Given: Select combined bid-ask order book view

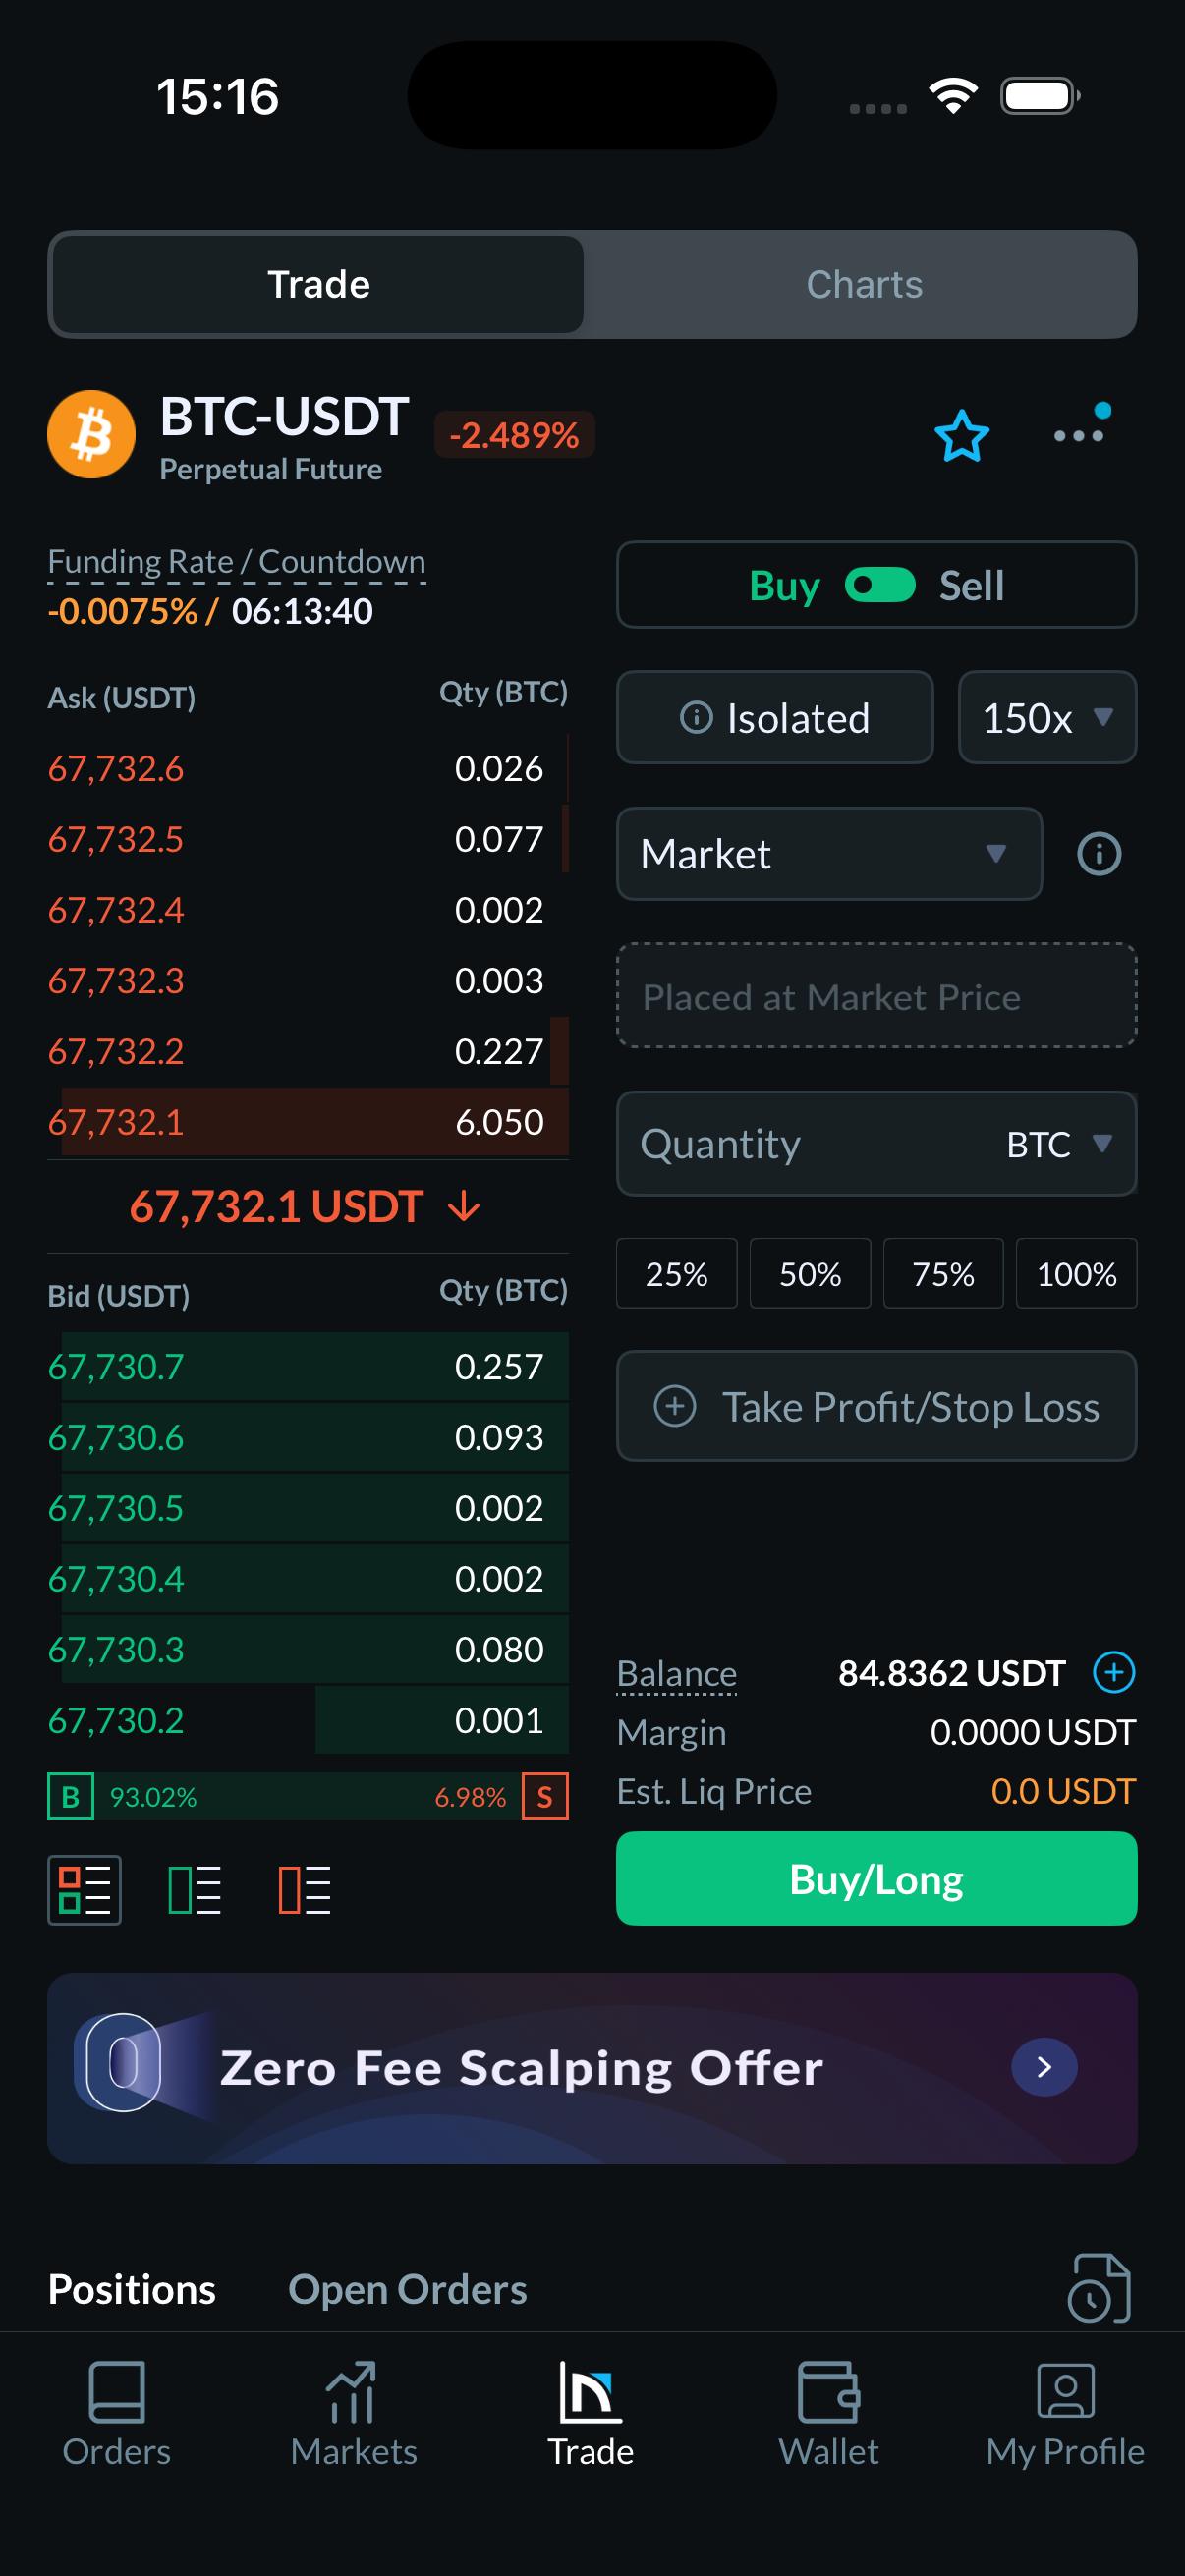Looking at the screenshot, I should pyautogui.click(x=84, y=1890).
